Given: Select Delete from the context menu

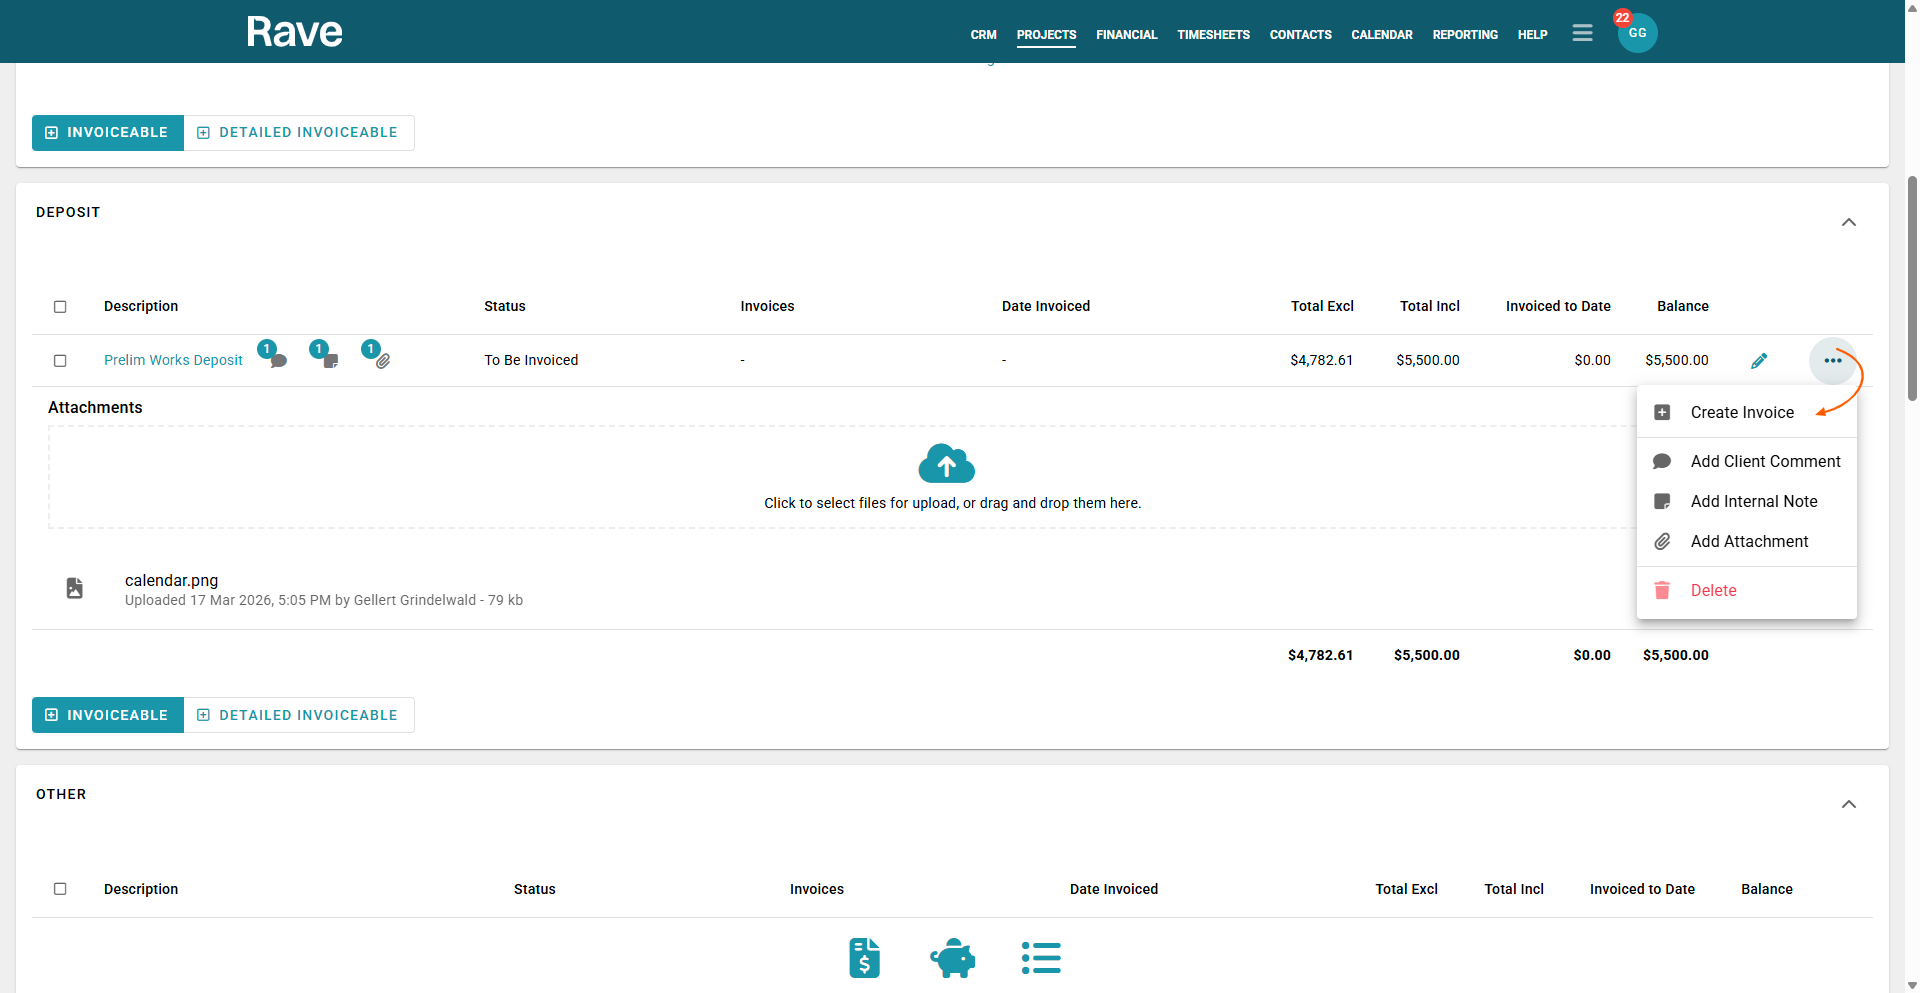Looking at the screenshot, I should click(1713, 591).
